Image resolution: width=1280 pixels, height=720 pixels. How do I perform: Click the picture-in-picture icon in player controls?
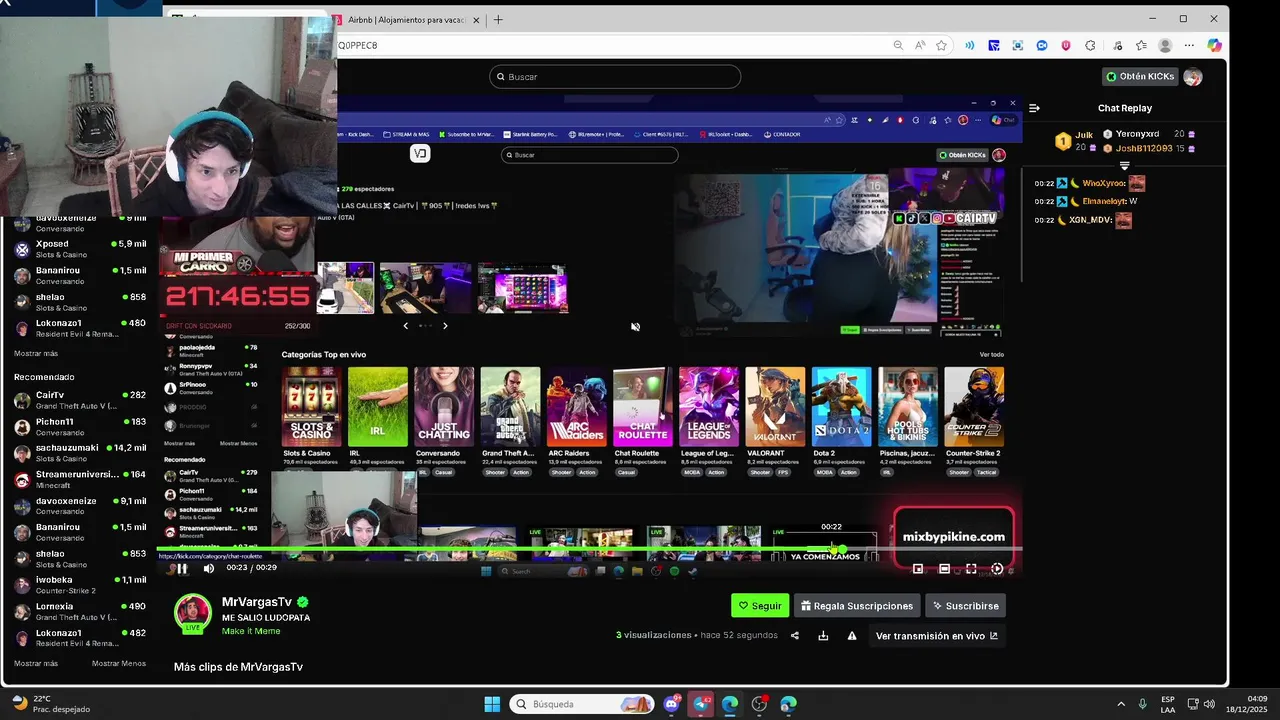click(918, 569)
